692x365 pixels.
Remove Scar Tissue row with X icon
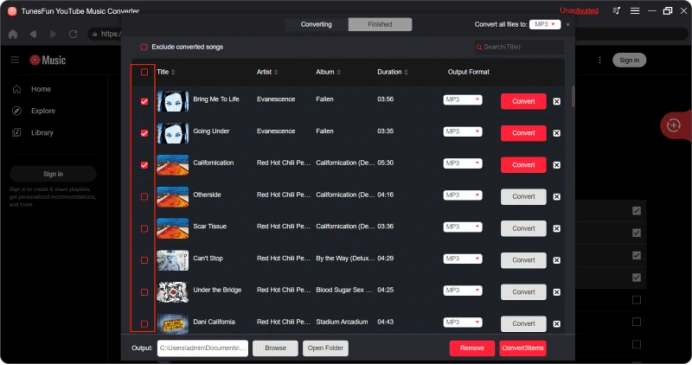tap(557, 228)
